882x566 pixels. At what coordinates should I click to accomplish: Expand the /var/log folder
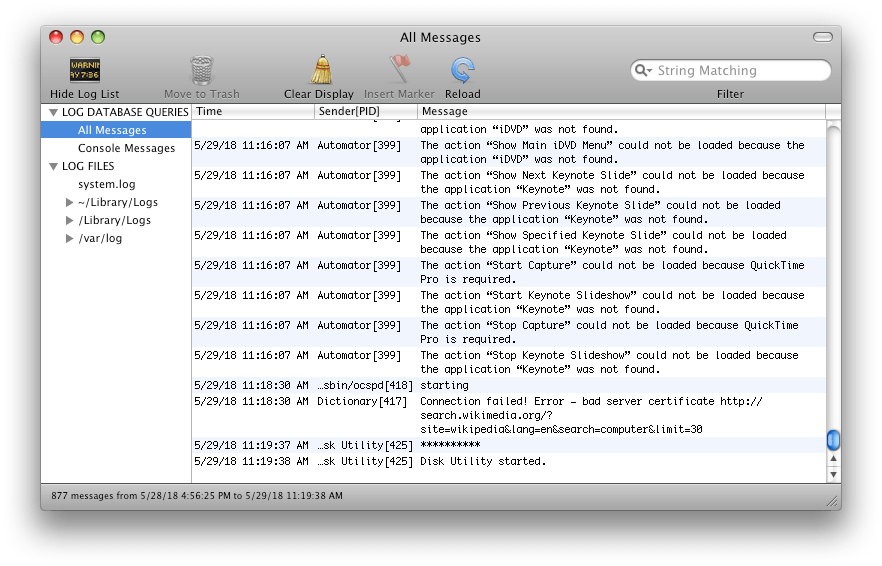click(x=69, y=238)
